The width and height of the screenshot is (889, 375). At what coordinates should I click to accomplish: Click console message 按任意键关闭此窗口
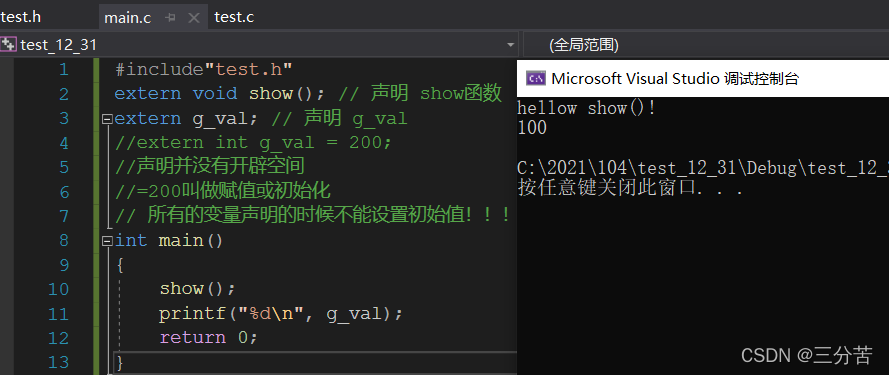coord(630,188)
